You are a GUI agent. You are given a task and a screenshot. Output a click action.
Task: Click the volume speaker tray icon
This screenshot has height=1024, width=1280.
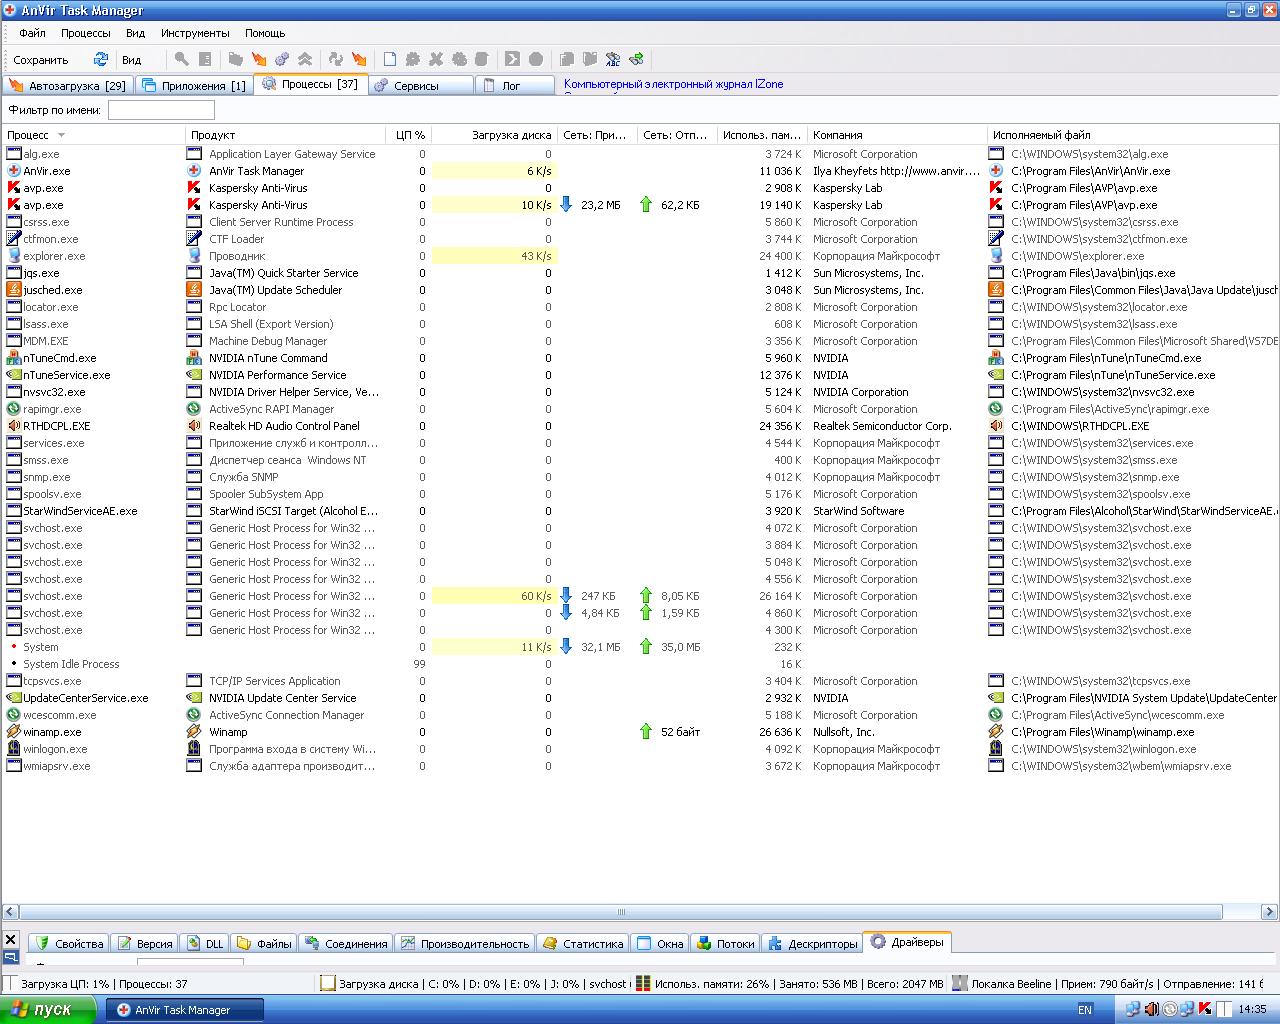click(x=1151, y=1009)
